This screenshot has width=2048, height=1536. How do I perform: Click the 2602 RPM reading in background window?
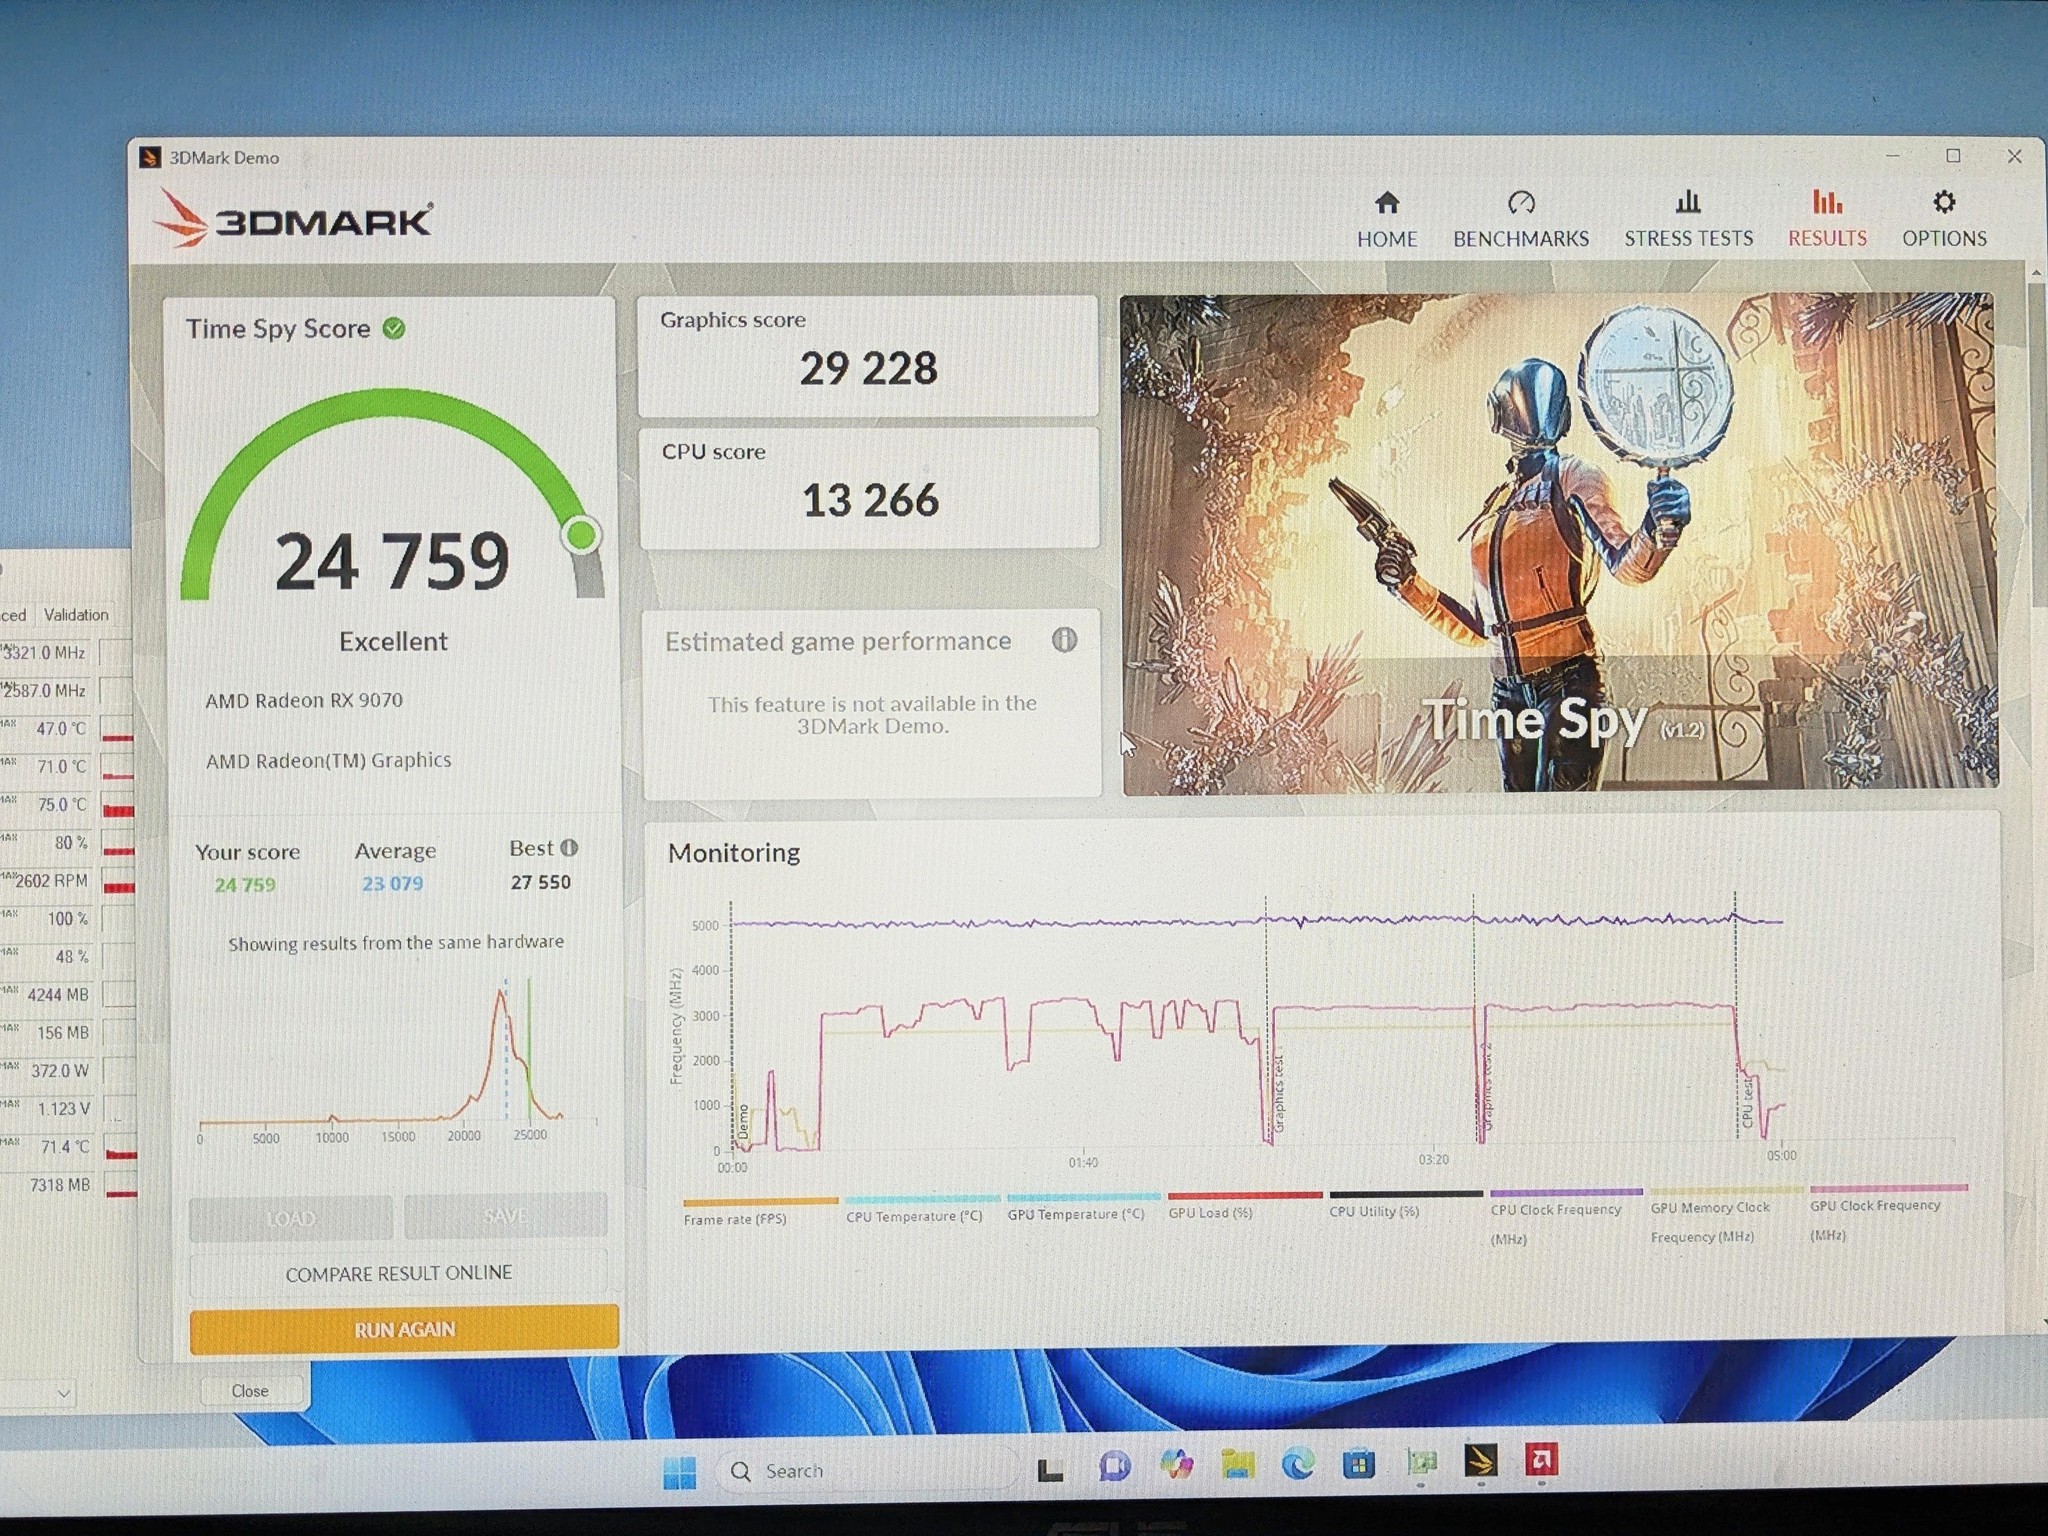51,880
